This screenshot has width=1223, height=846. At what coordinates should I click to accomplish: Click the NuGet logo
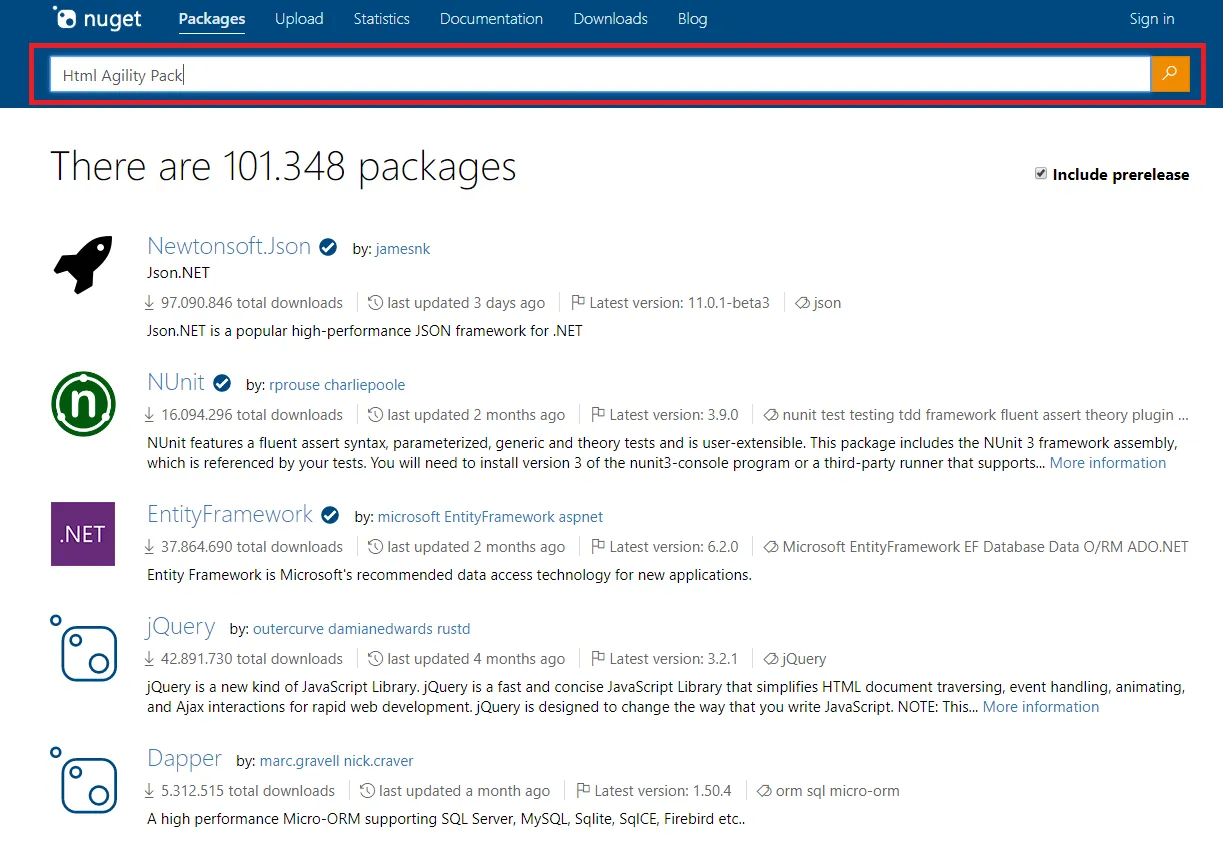(98, 18)
